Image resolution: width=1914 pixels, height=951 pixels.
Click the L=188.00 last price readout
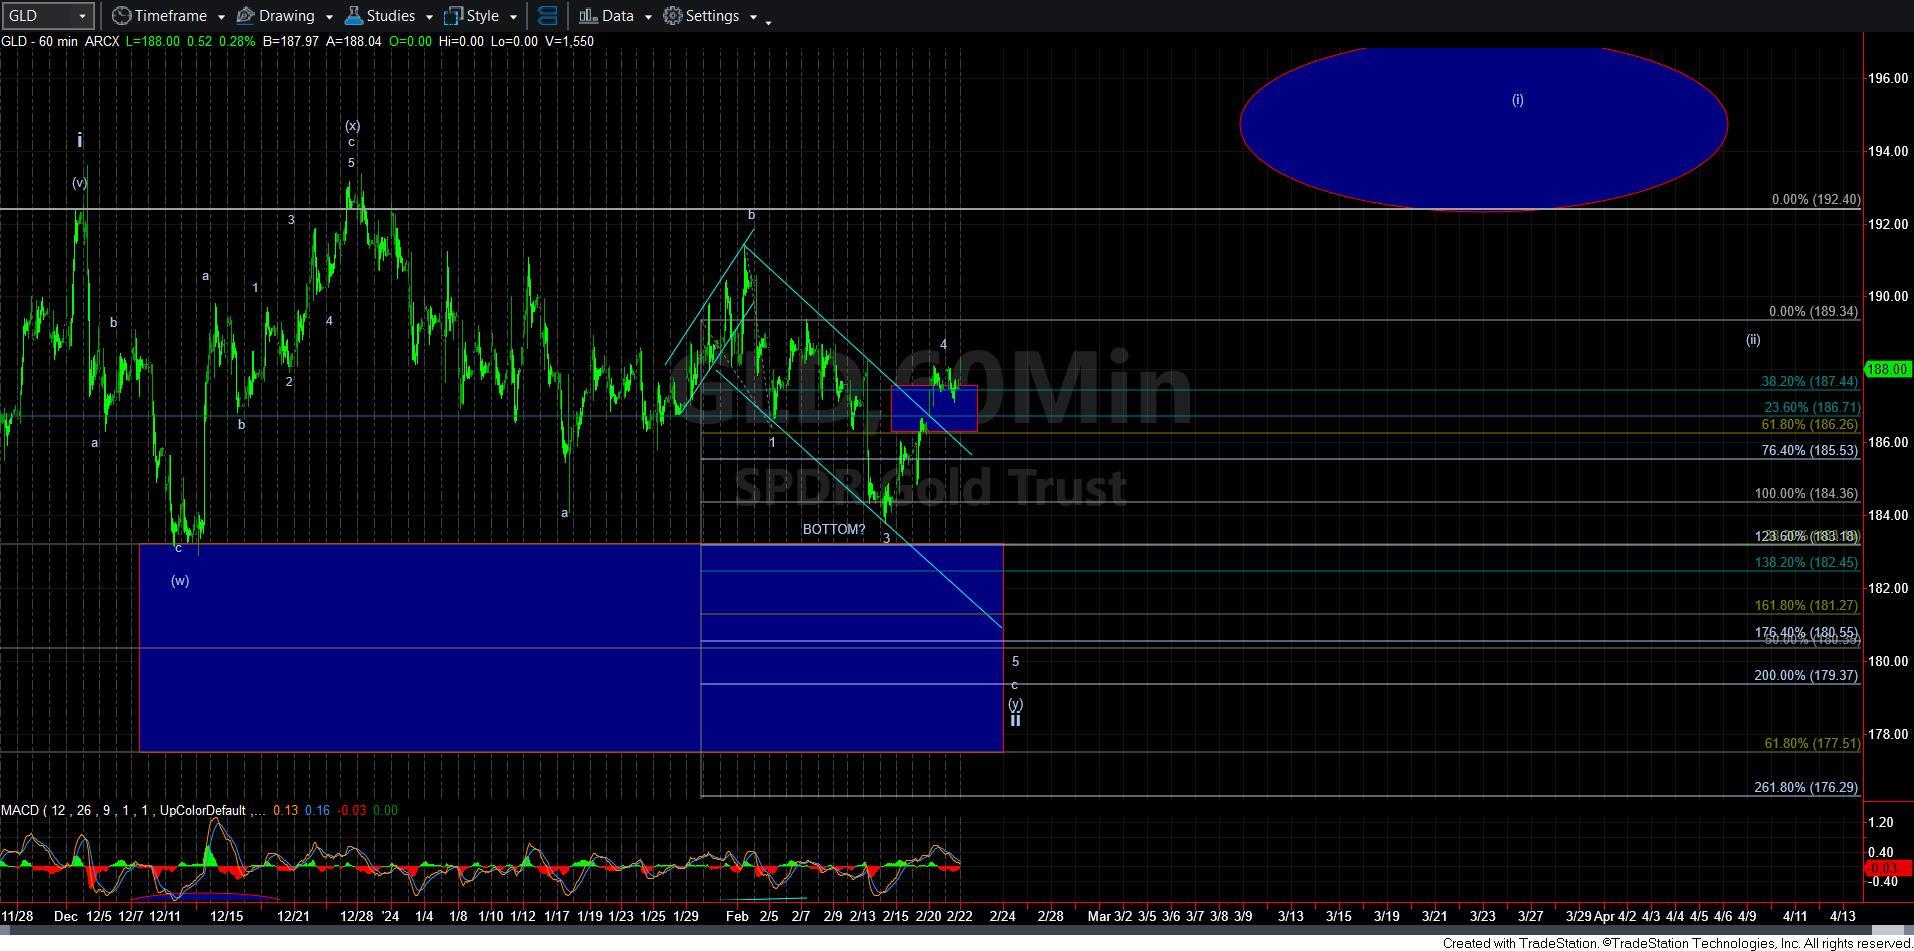tap(153, 41)
